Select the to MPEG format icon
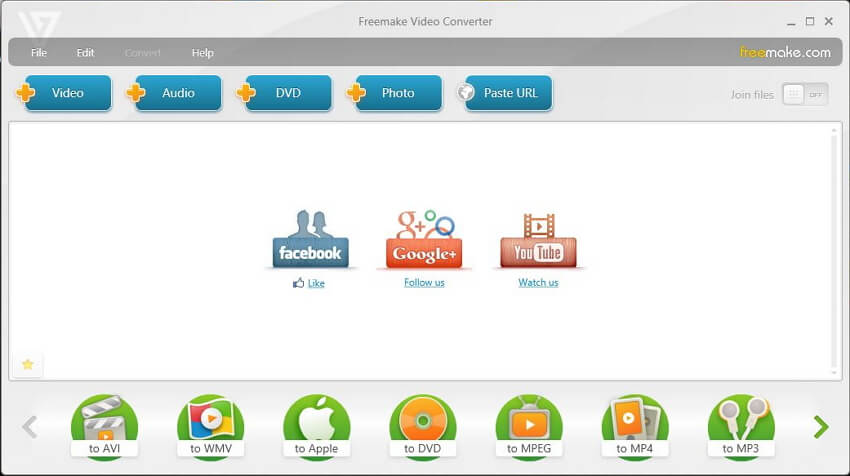850x476 pixels. click(529, 427)
